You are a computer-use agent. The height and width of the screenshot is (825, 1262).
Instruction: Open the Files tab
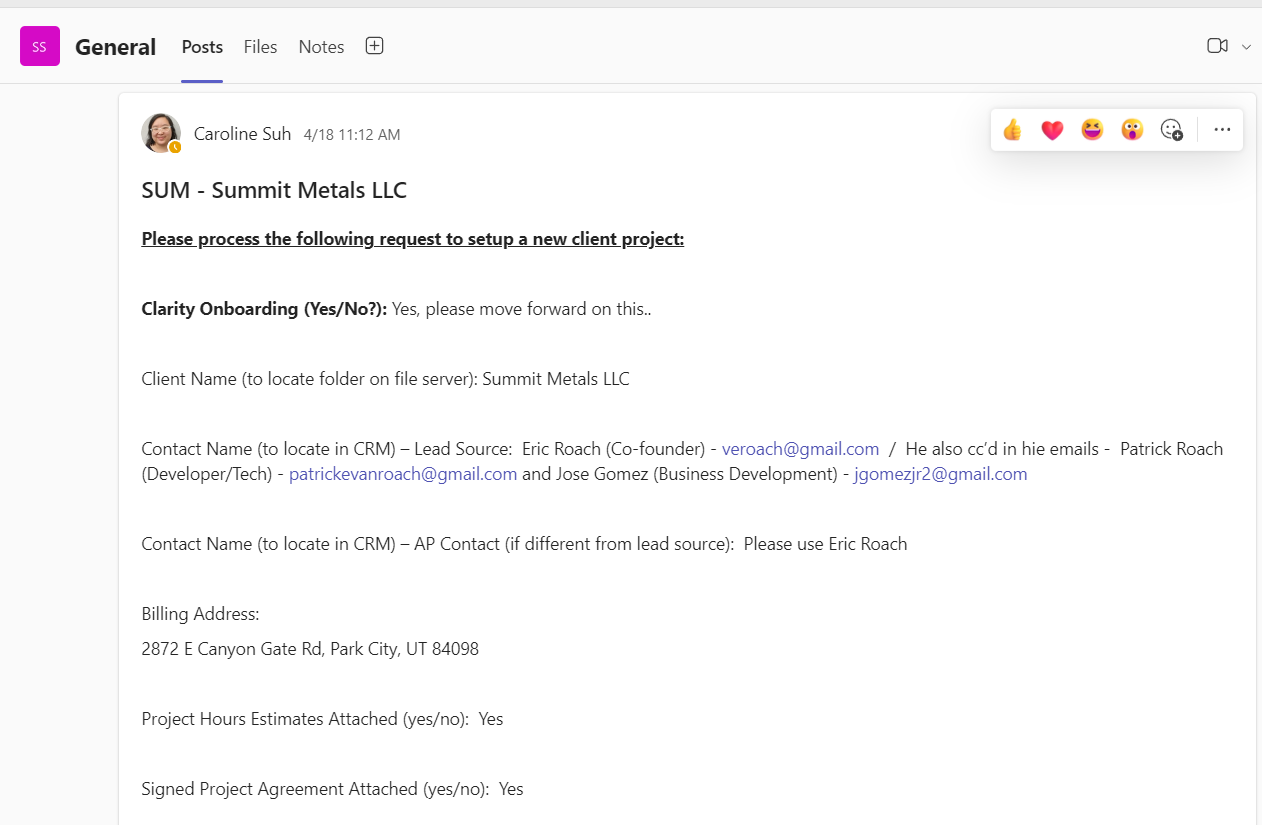click(x=260, y=47)
